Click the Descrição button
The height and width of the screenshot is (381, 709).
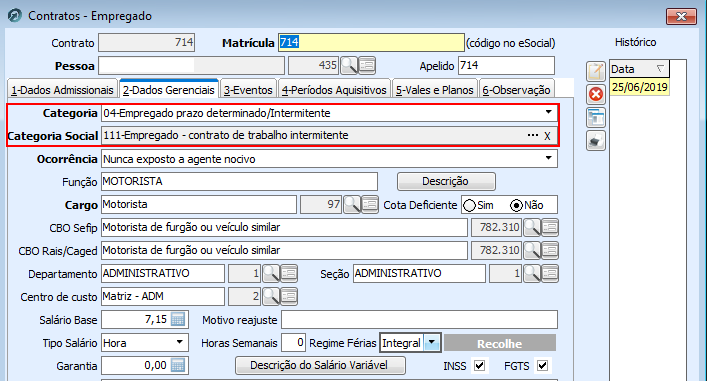[446, 181]
